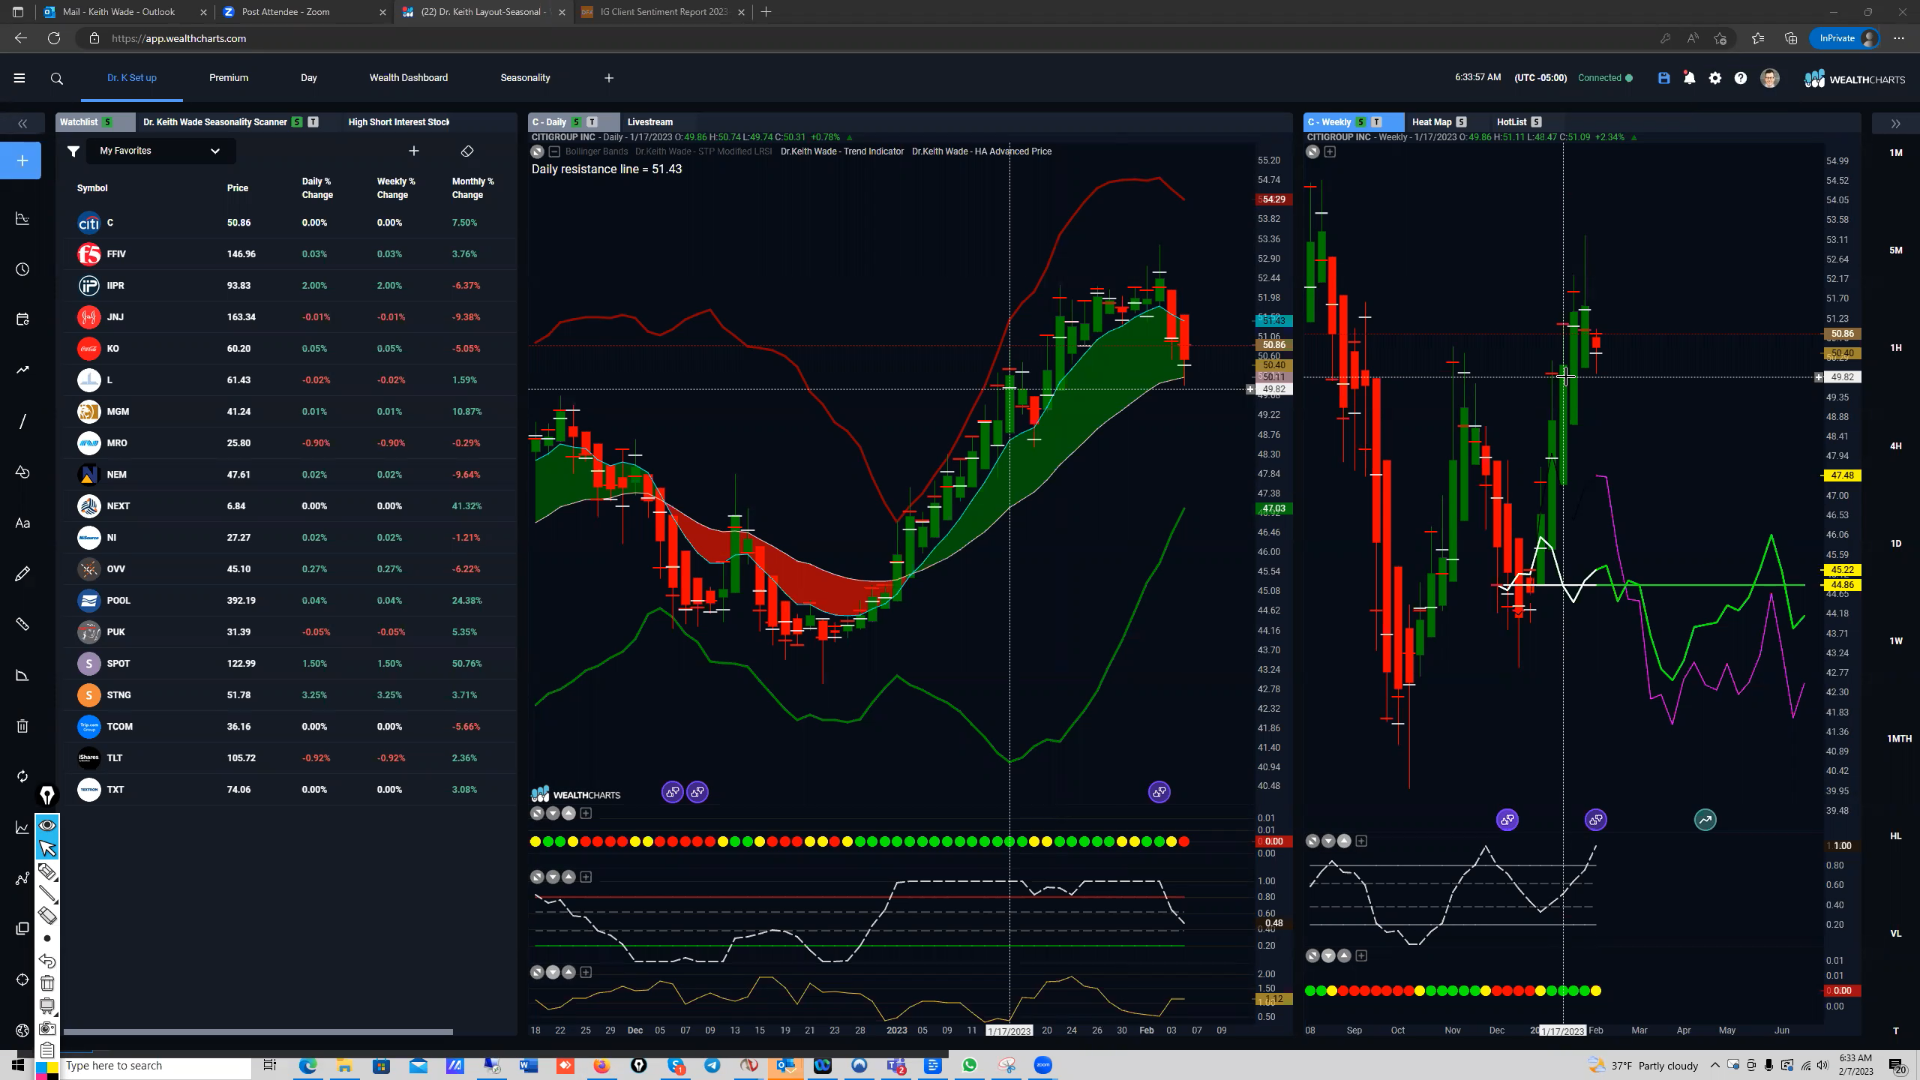Select the annotation highlighter marker tool
This screenshot has width=1920, height=1080.
point(47,872)
